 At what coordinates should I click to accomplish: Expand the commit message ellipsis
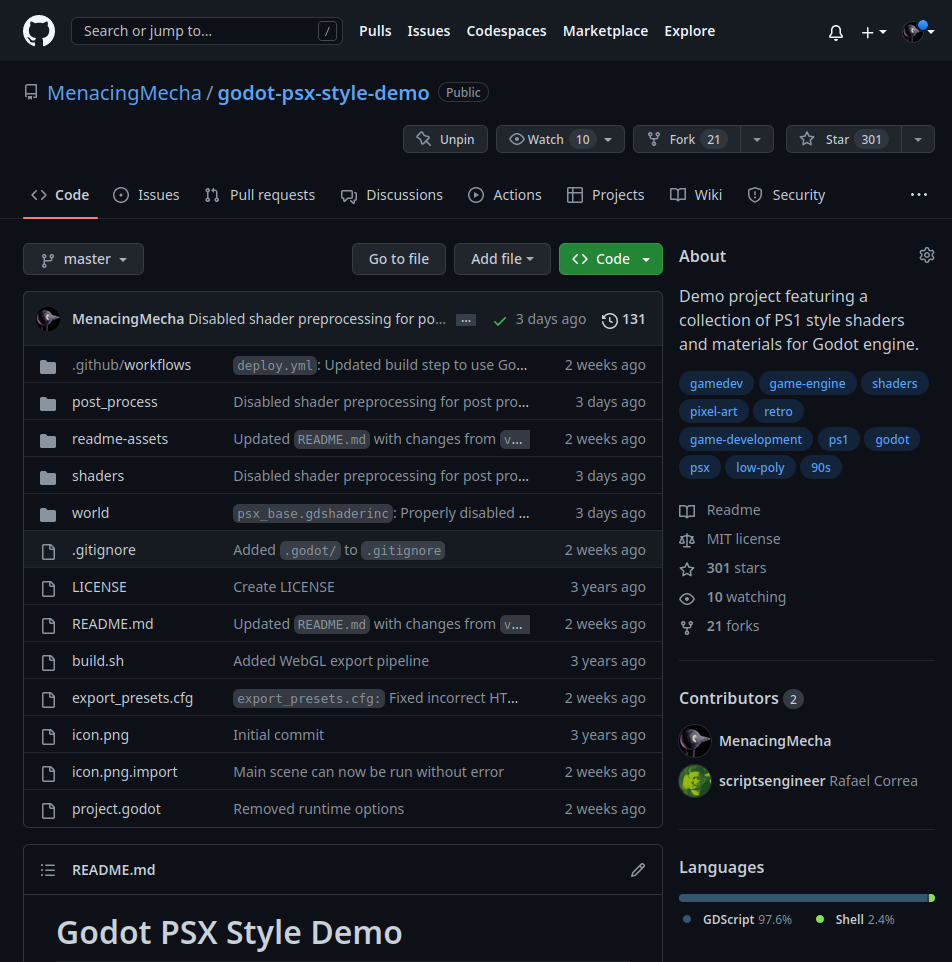[466, 320]
